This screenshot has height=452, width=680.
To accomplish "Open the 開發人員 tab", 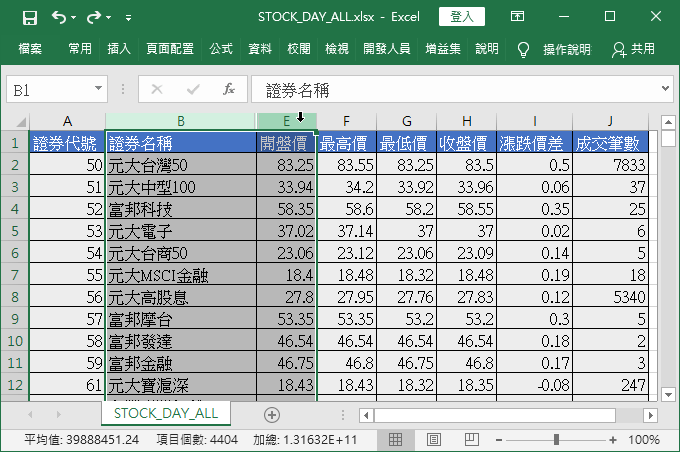I will tap(387, 49).
